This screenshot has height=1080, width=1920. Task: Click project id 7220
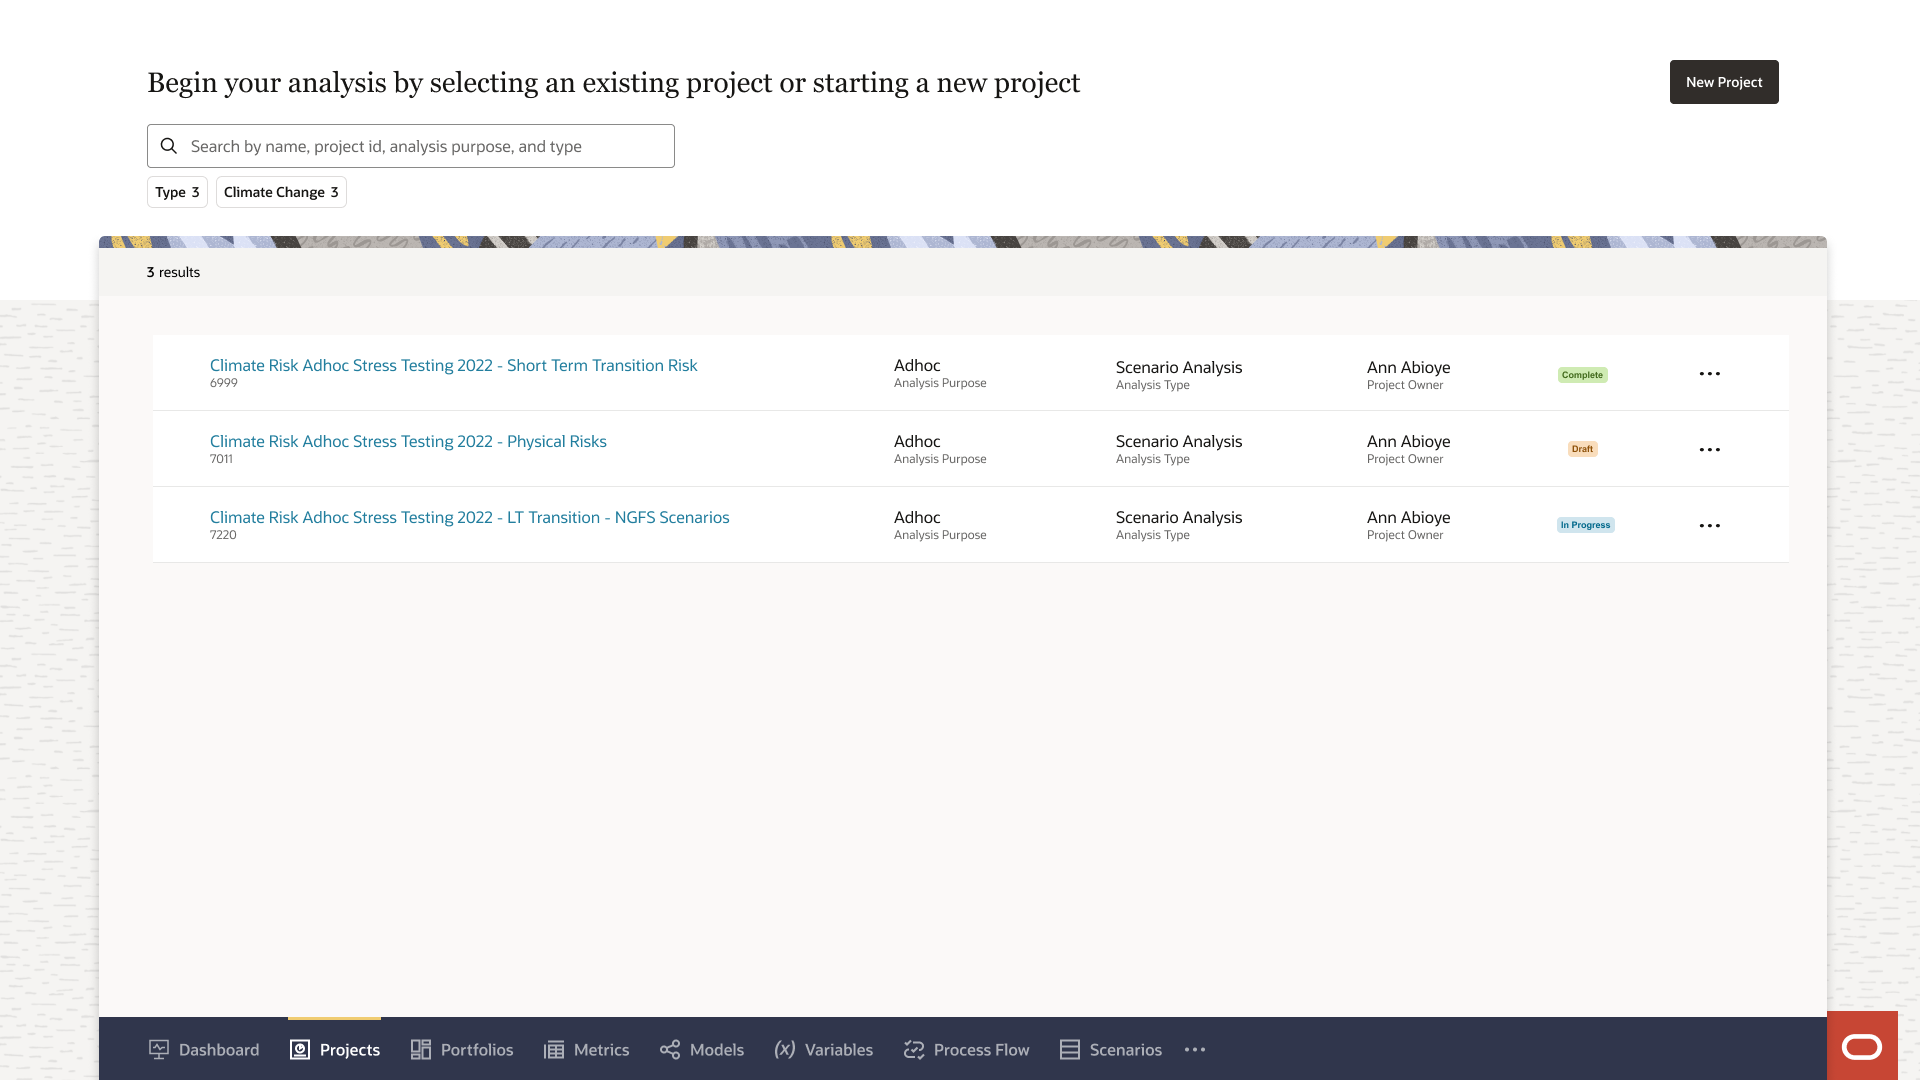223,535
